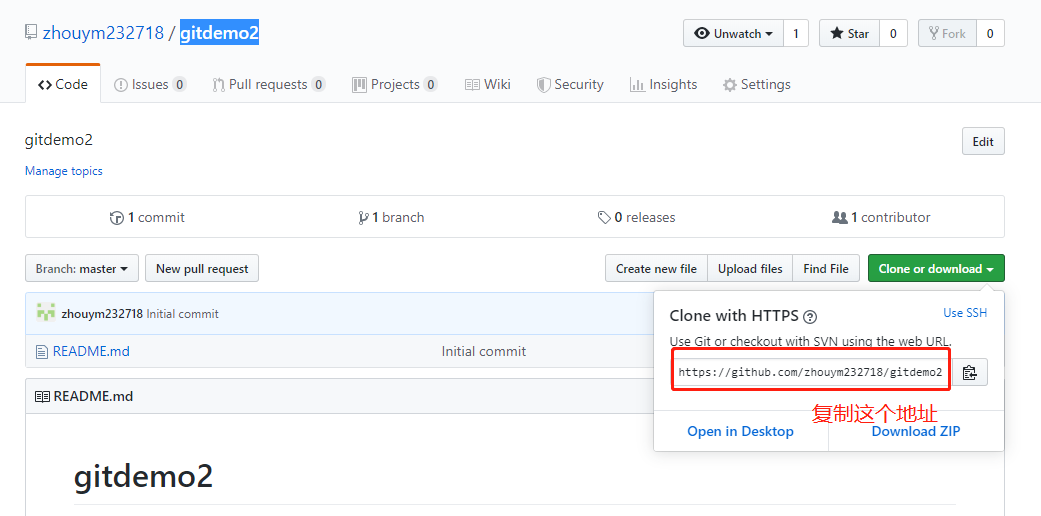Image resolution: width=1041 pixels, height=516 pixels.
Task: Open the Wiki tab
Action: pyautogui.click(x=488, y=84)
